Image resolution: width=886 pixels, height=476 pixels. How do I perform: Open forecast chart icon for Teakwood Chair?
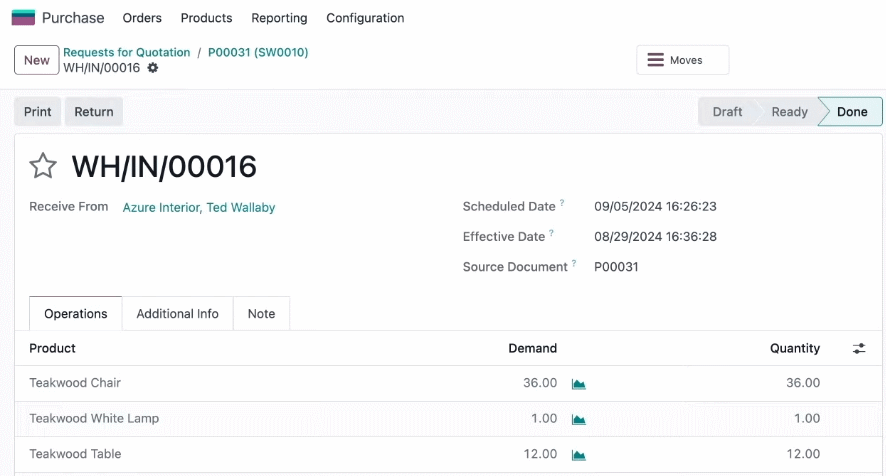pos(579,384)
